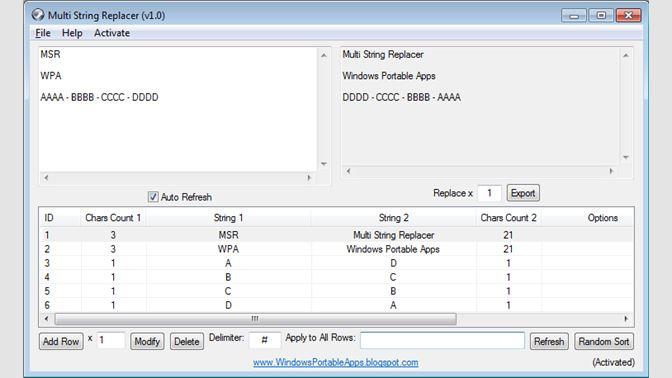This screenshot has height=378, width=672.
Task: Click the input text box scroll right arrow
Action: [309, 177]
